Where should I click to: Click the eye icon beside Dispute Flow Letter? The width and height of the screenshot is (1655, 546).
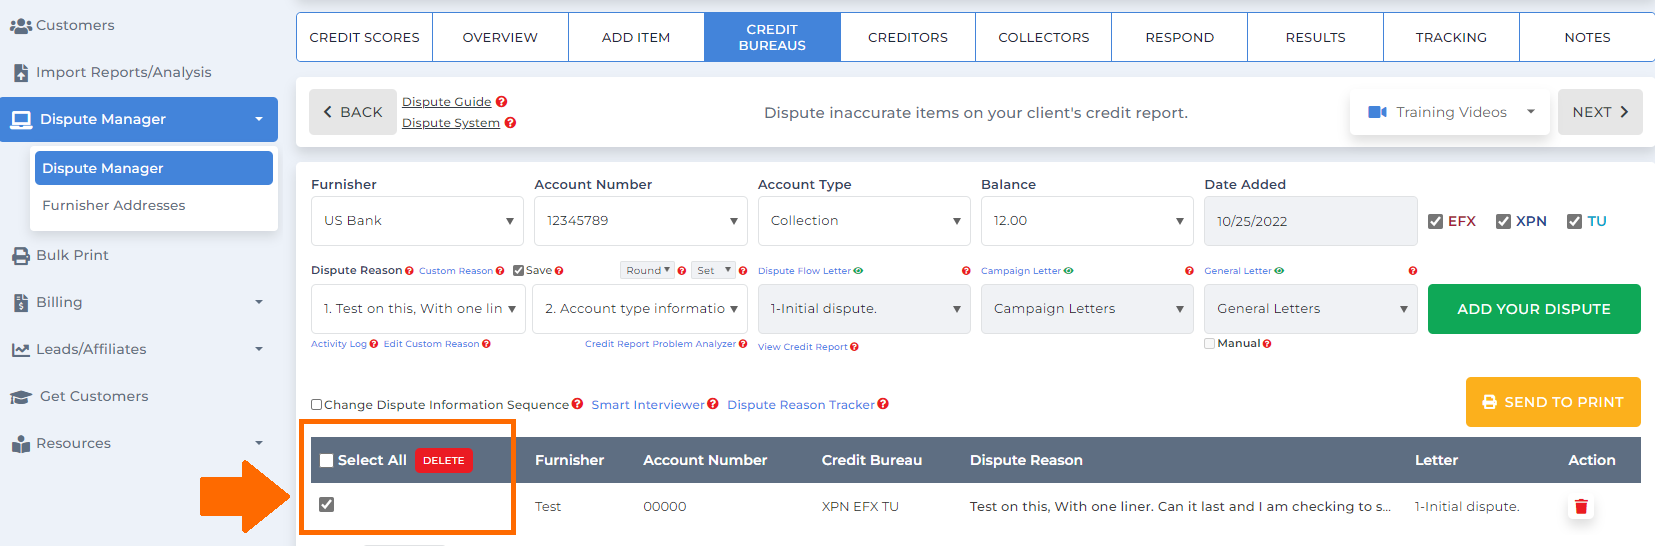point(858,271)
